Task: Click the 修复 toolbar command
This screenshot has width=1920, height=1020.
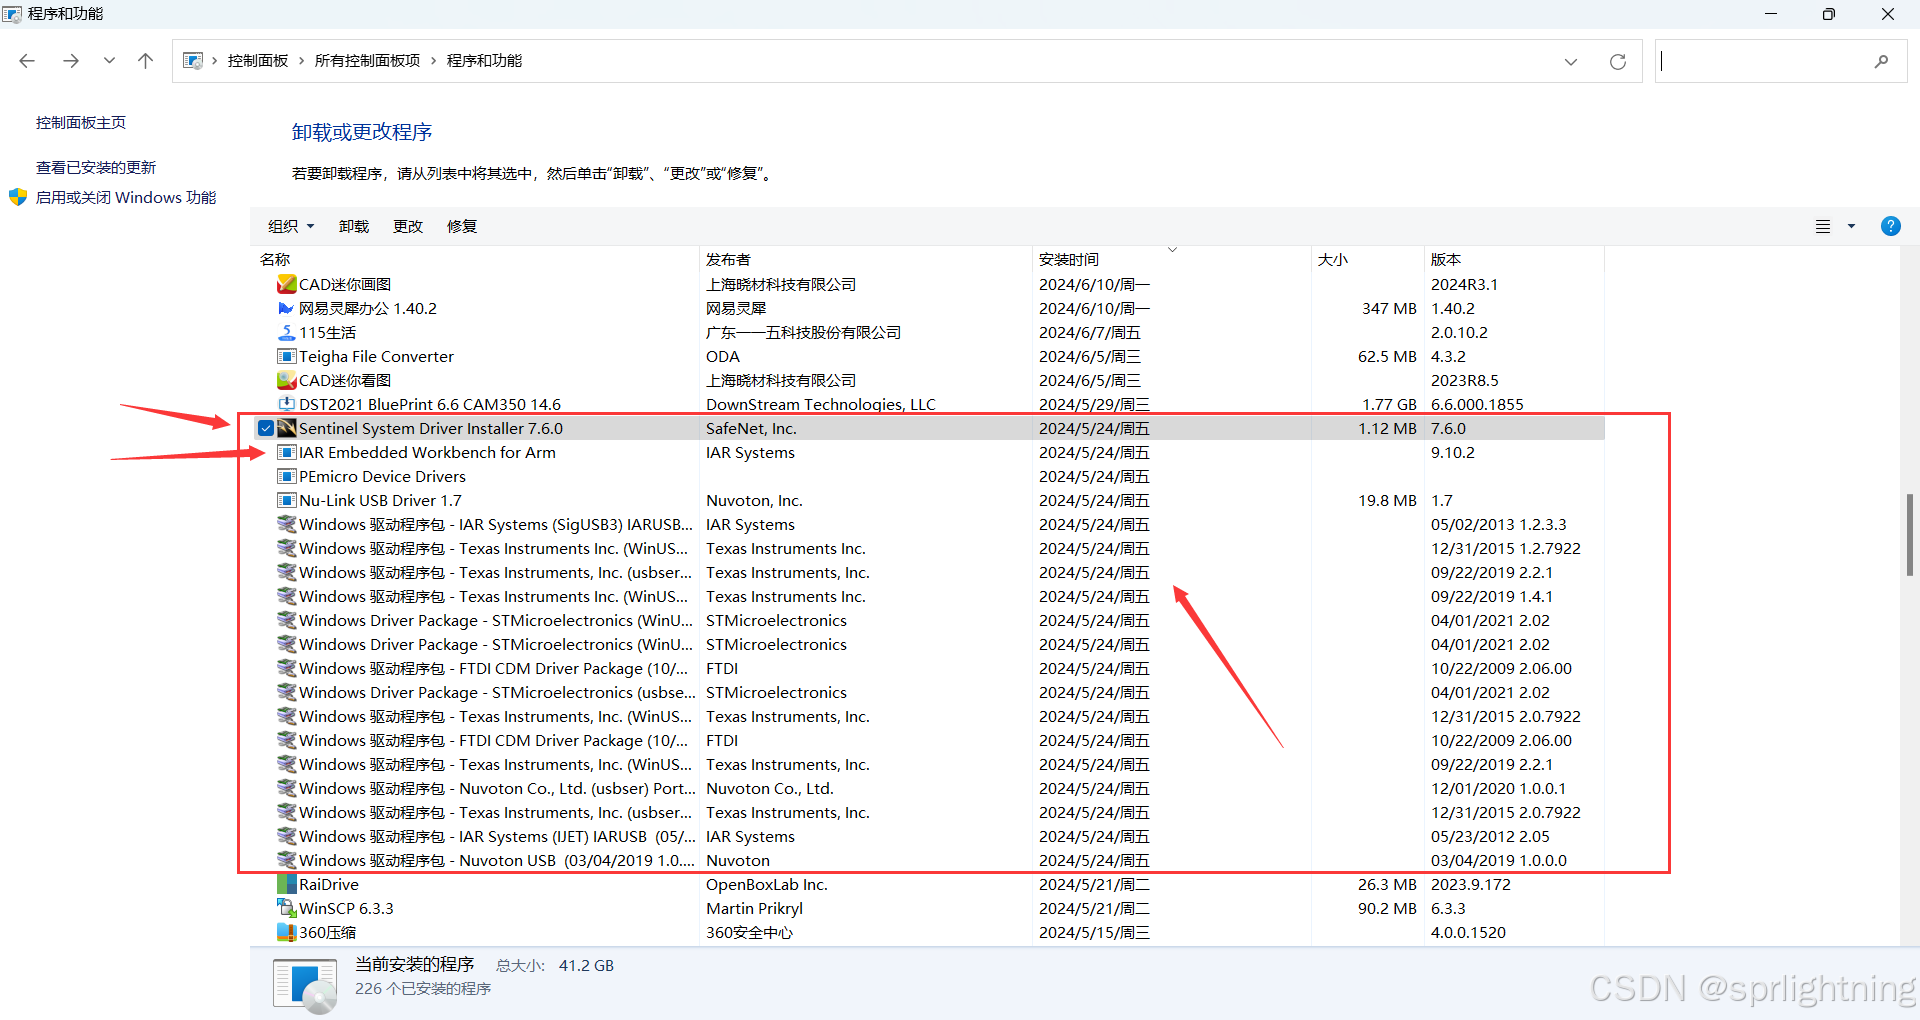Action: [x=462, y=226]
